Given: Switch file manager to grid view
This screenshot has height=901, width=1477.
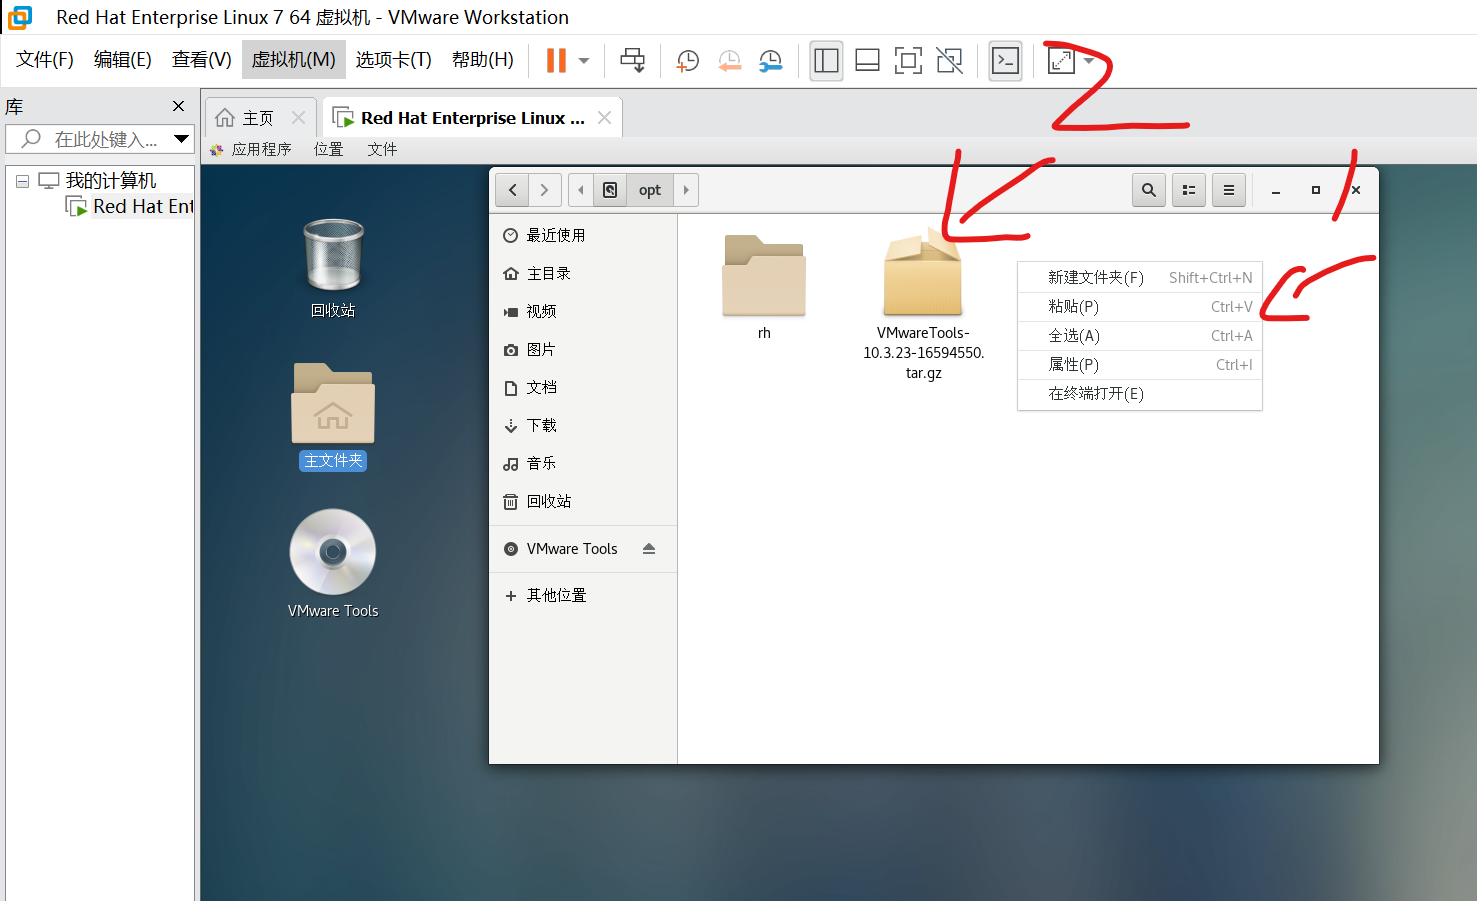Looking at the screenshot, I should coord(1188,189).
